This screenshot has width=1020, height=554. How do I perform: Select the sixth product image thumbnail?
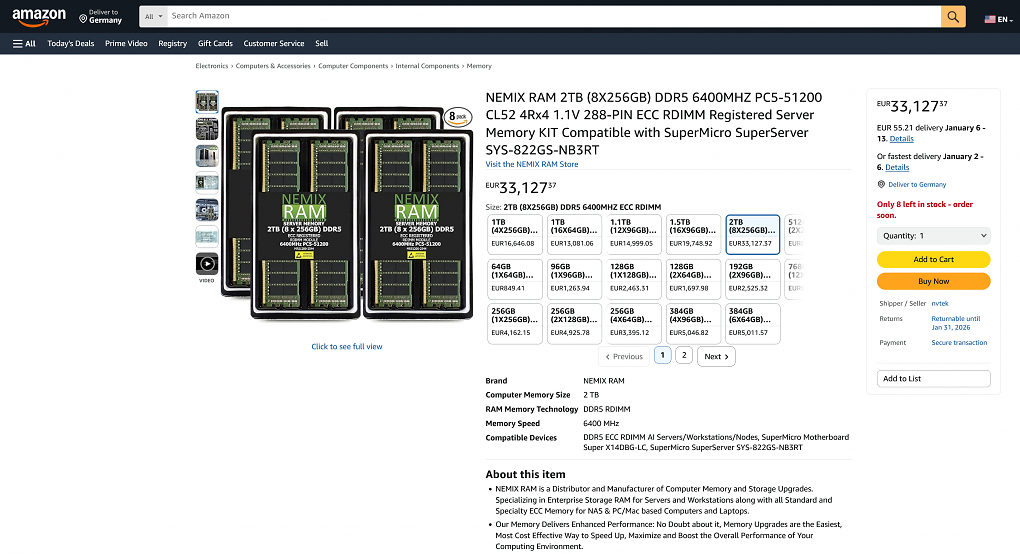point(207,237)
